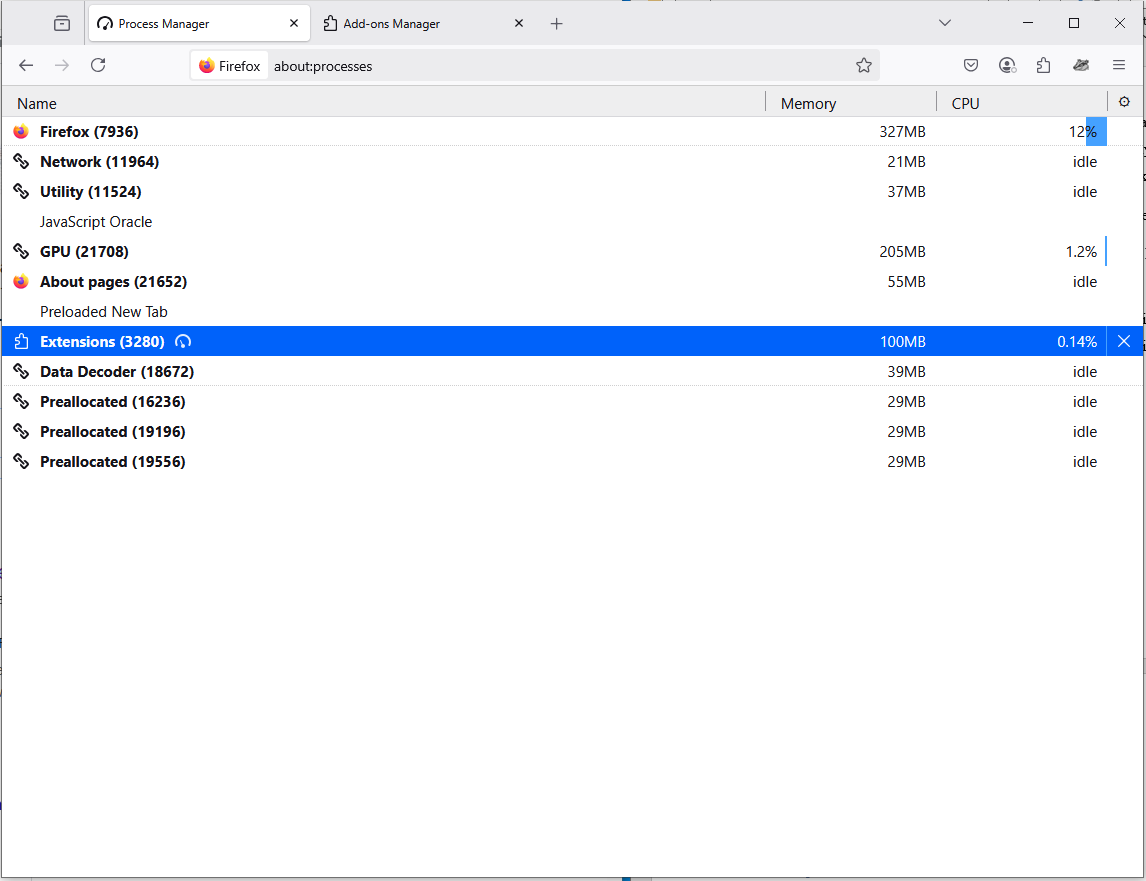
Task: Open the Firefox View icon
Action: pyautogui.click(x=62, y=23)
